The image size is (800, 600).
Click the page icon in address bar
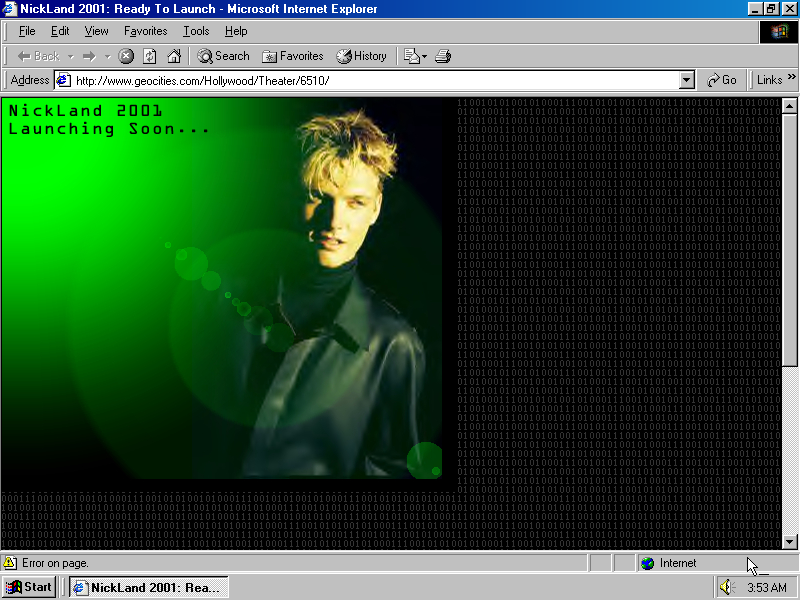pyautogui.click(x=63, y=80)
